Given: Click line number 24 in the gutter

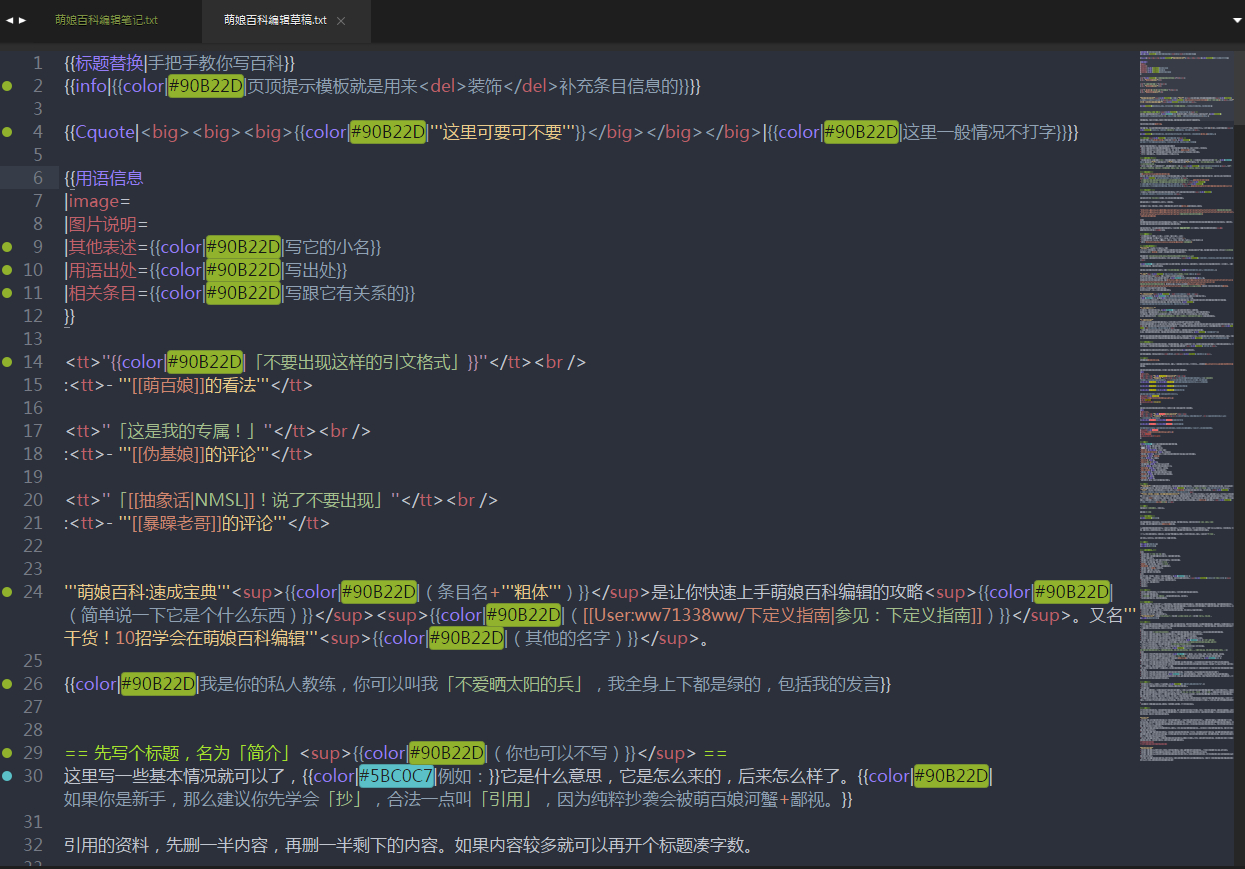Looking at the screenshot, I should [34, 592].
